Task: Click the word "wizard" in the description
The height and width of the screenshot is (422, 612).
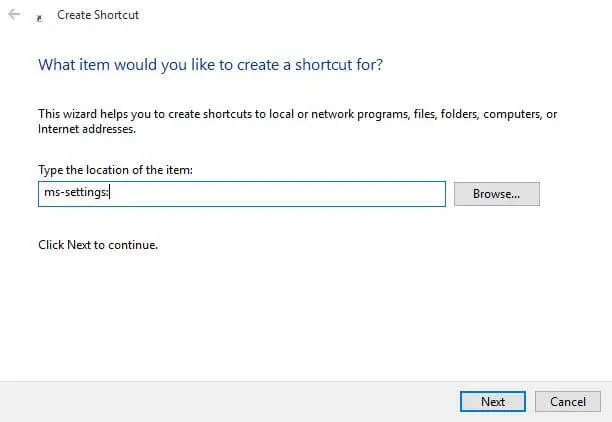Action: (80, 114)
